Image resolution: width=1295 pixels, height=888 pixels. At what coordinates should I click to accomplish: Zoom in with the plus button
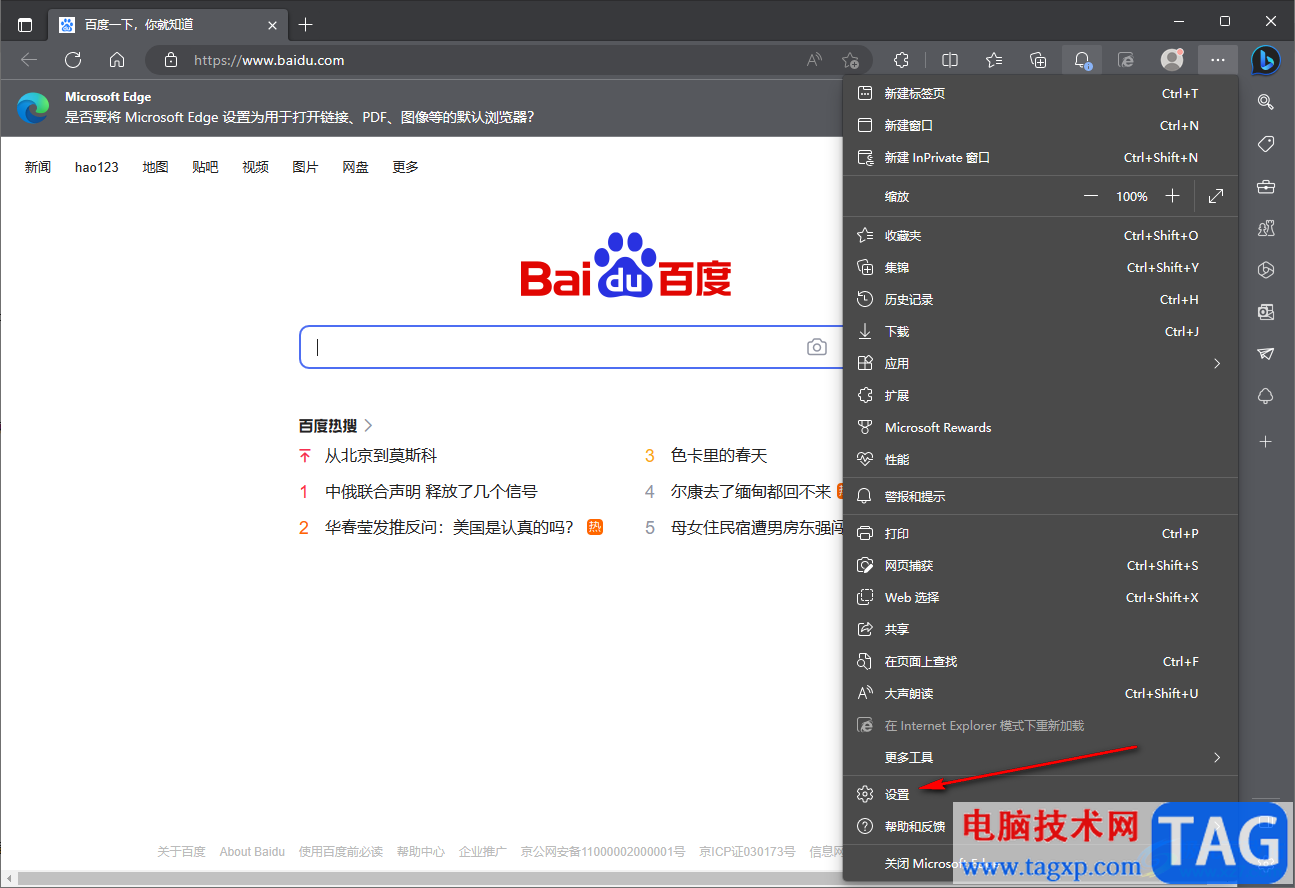point(1172,196)
